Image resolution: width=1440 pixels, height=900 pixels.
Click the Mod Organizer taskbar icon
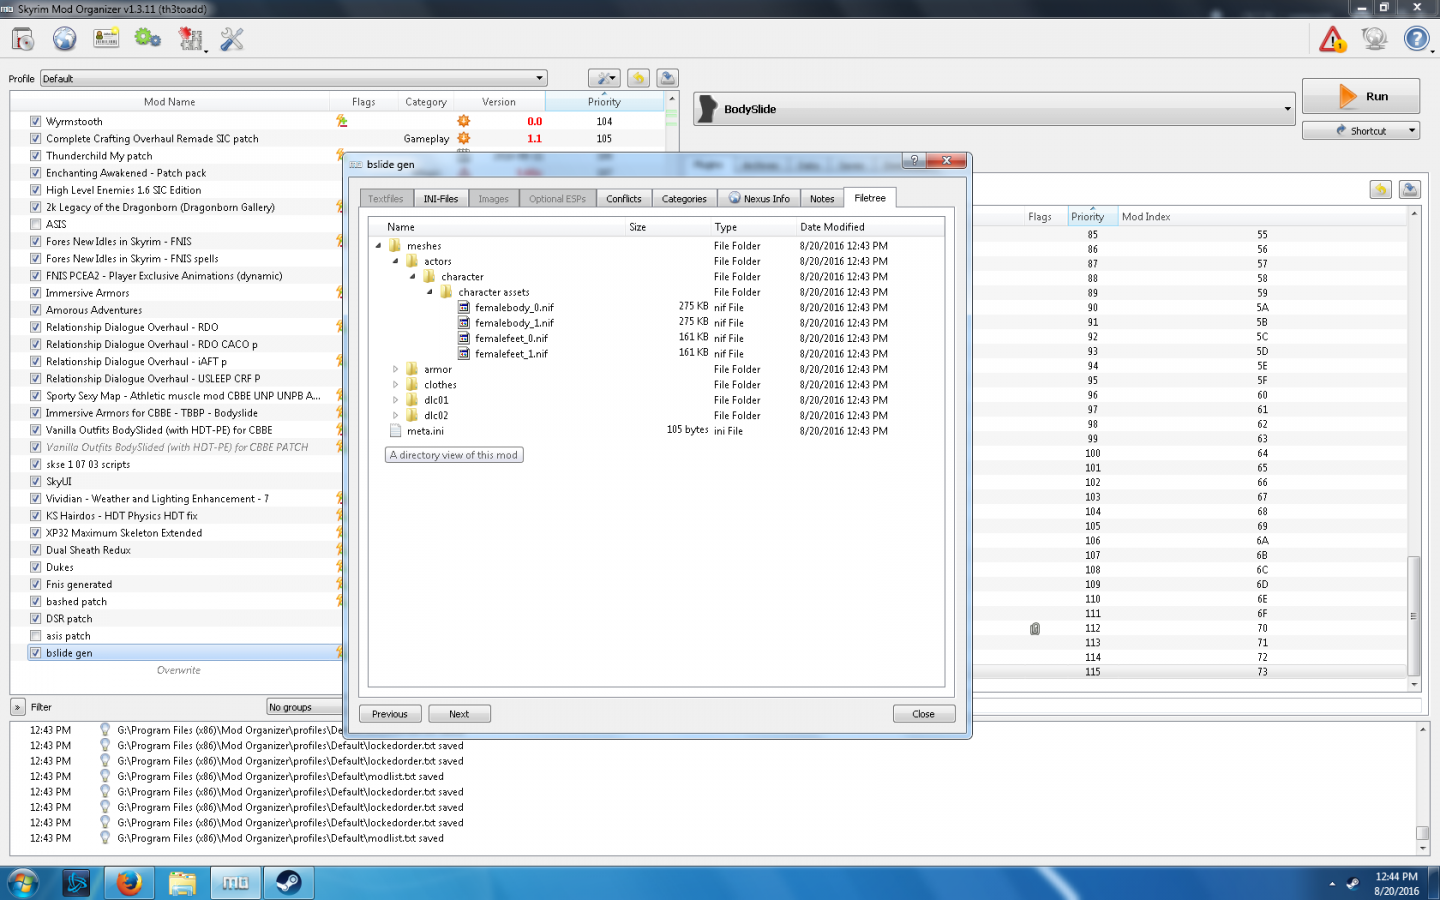[x=235, y=883]
